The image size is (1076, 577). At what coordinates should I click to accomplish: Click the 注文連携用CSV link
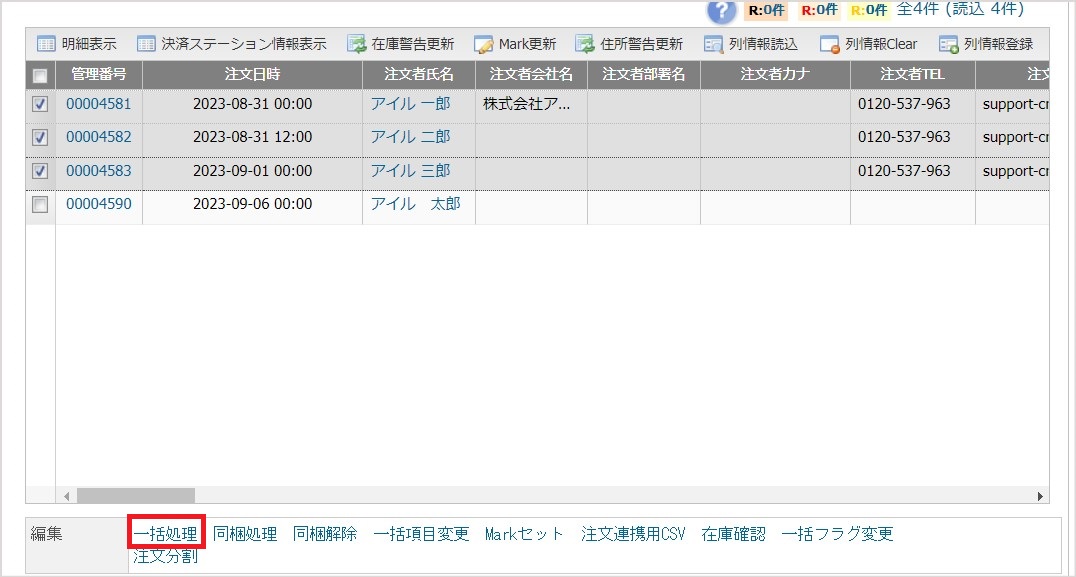(633, 534)
